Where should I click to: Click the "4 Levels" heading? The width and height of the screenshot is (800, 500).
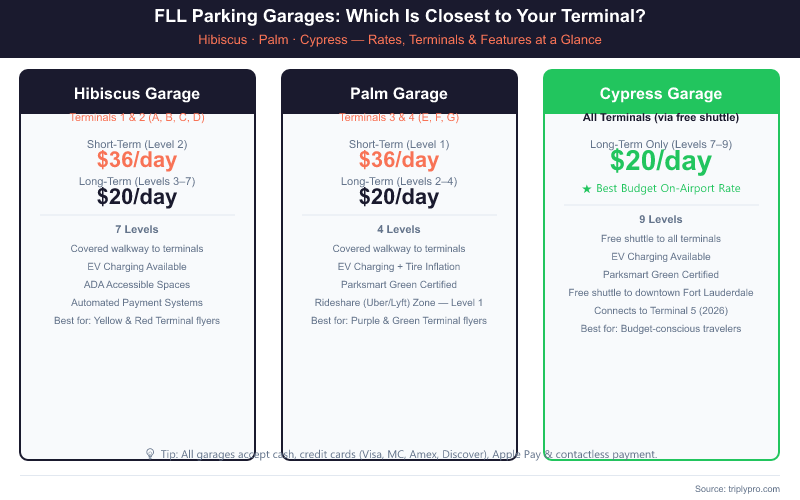399,230
